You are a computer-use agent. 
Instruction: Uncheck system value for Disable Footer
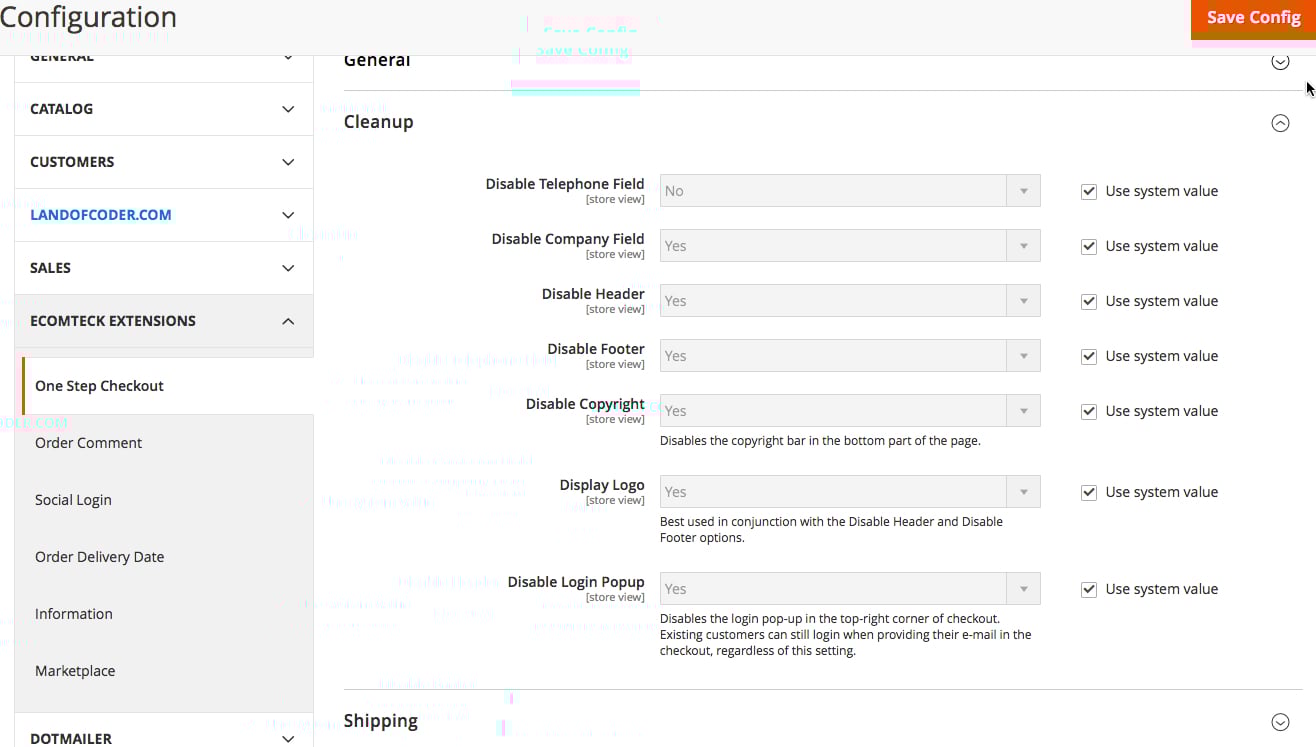pyautogui.click(x=1089, y=356)
